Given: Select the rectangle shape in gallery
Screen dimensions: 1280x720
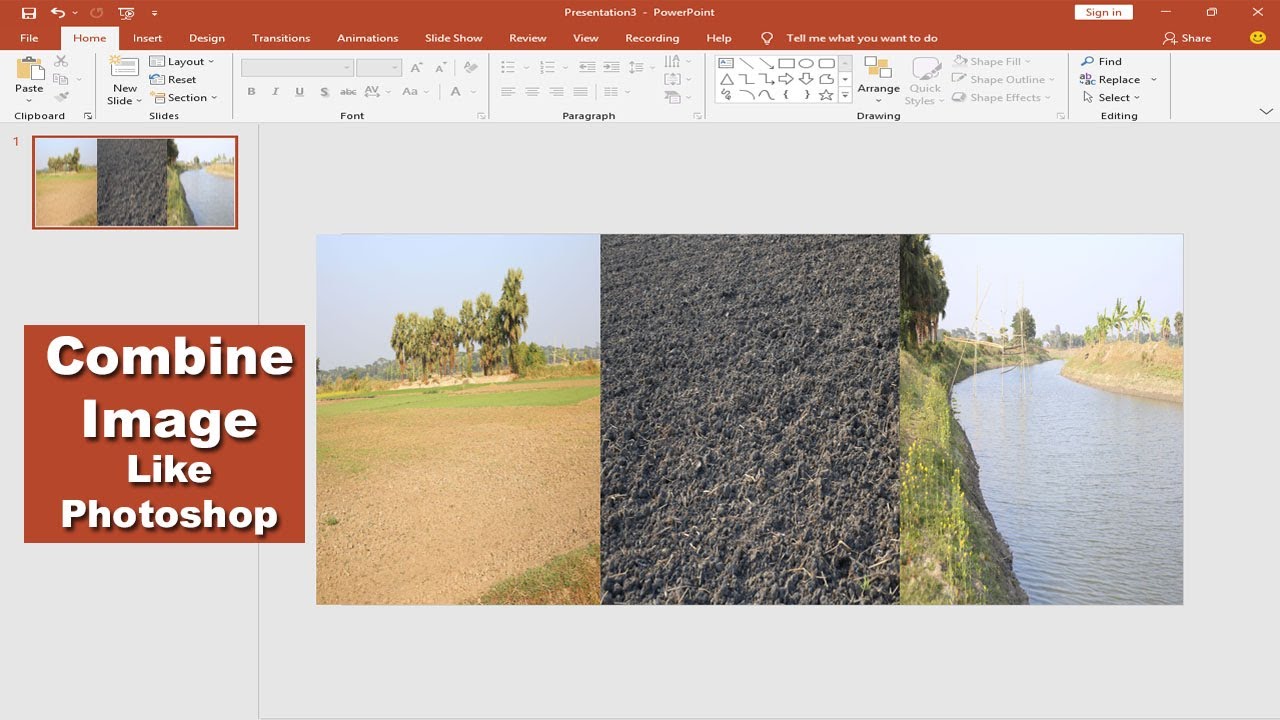Looking at the screenshot, I should pyautogui.click(x=786, y=63).
